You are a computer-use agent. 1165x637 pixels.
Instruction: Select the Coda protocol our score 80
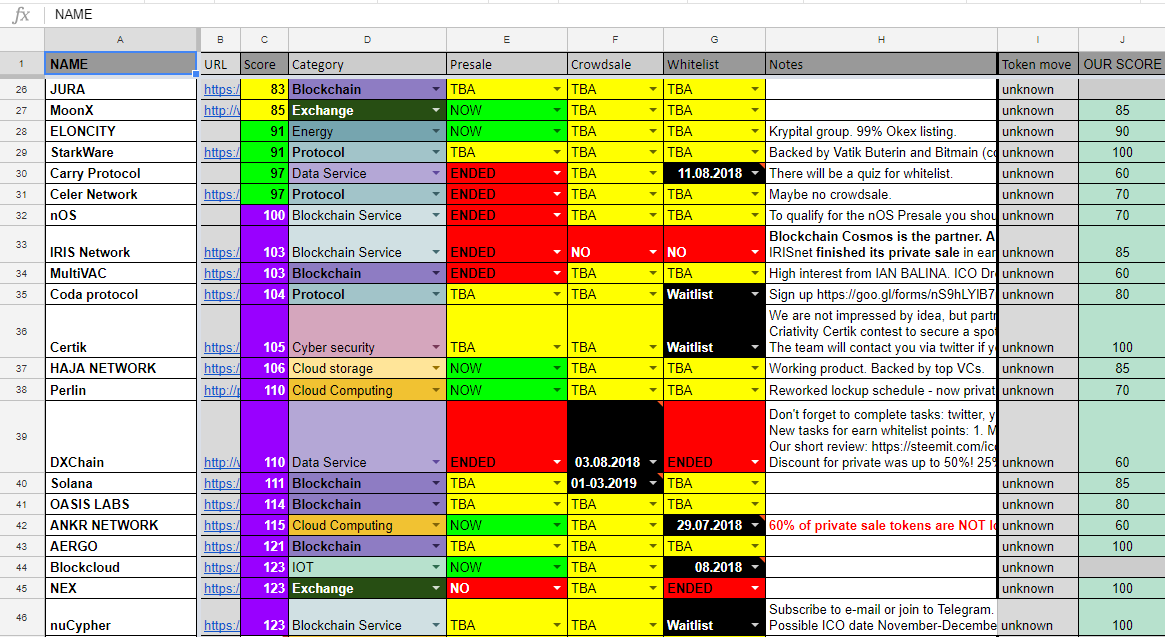[1122, 294]
